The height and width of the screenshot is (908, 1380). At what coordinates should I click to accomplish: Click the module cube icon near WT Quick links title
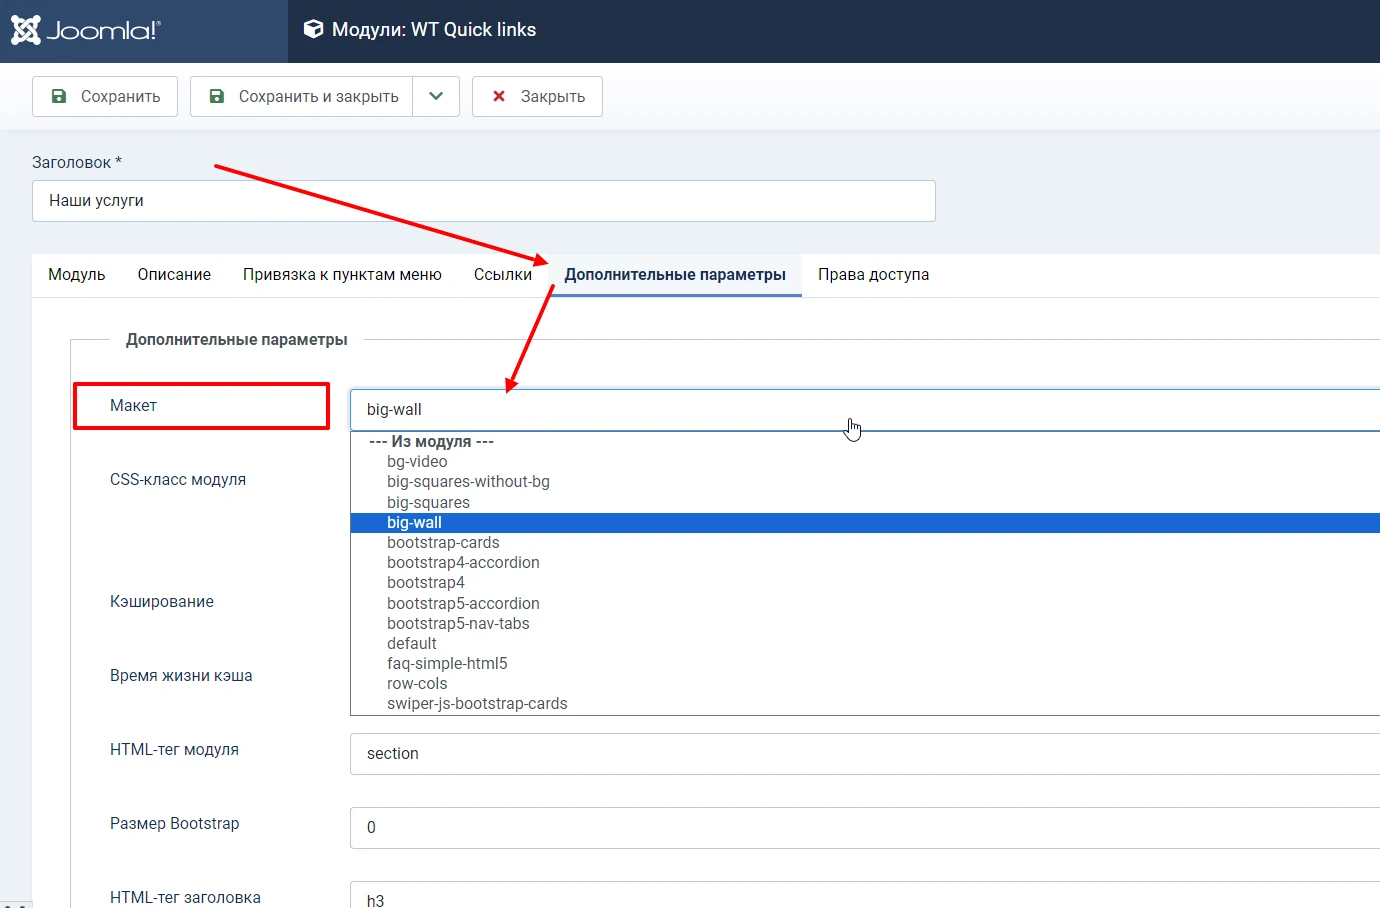[x=315, y=29]
